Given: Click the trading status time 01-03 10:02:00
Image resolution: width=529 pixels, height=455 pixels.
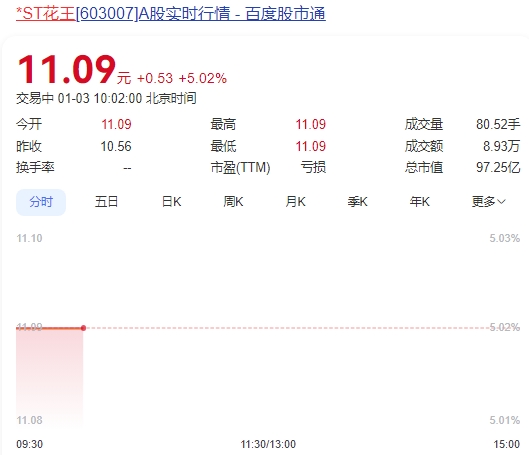Looking at the screenshot, I should point(100,98).
